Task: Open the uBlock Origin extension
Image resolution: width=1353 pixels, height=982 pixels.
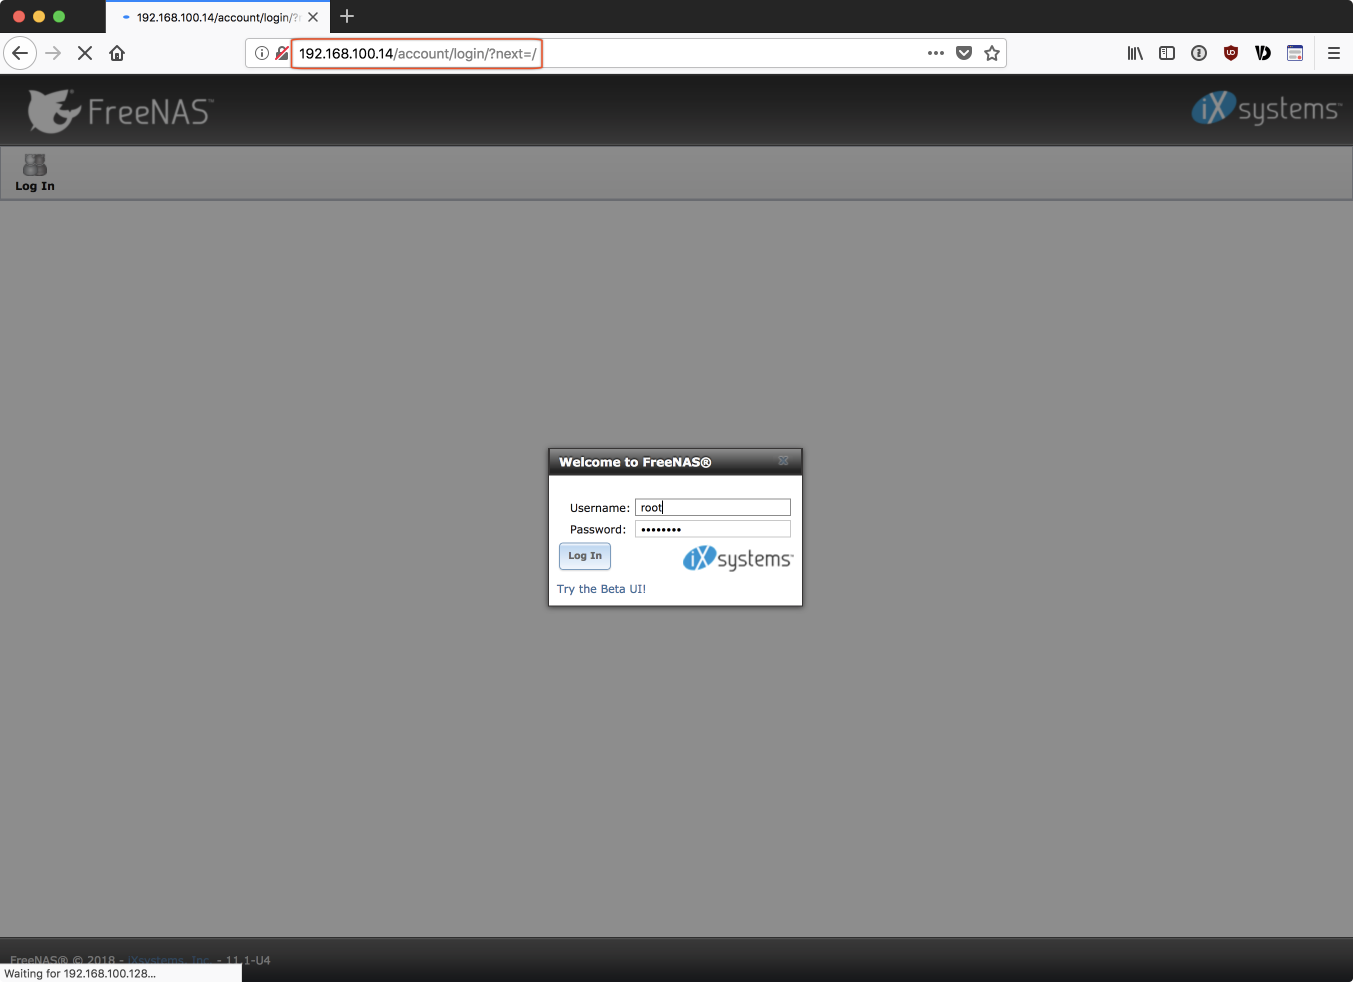Action: tap(1231, 53)
